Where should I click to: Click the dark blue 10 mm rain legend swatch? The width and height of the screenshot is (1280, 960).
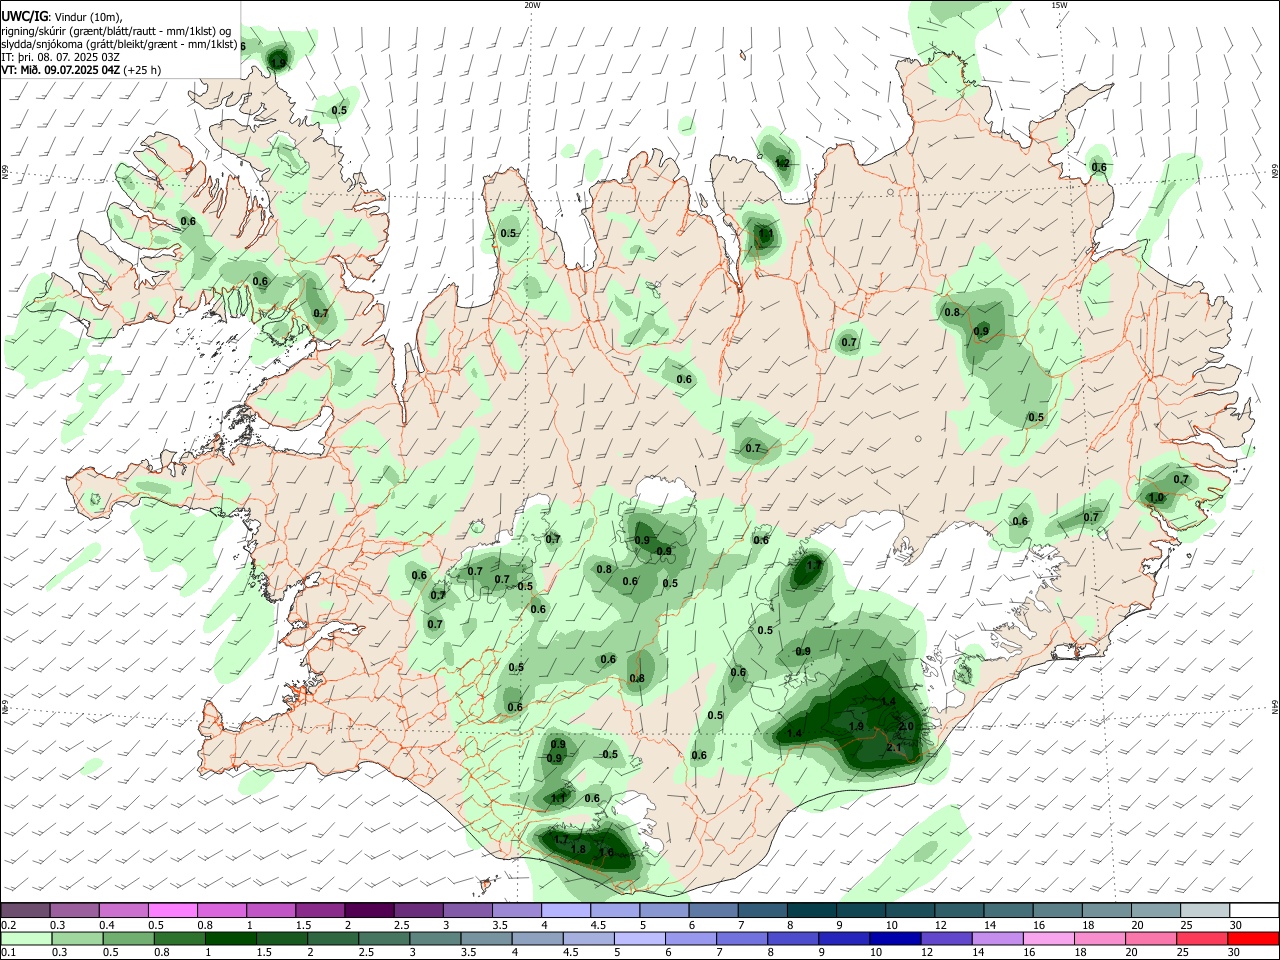(893, 938)
